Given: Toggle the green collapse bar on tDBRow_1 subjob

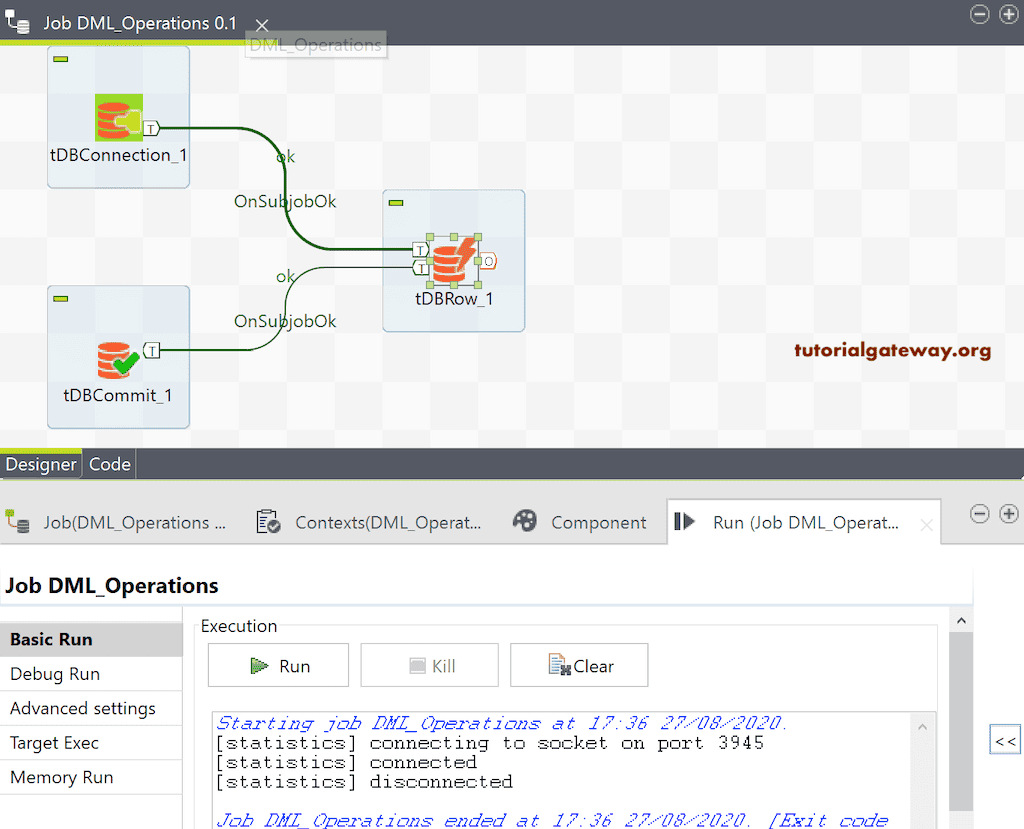Looking at the screenshot, I should click(395, 201).
